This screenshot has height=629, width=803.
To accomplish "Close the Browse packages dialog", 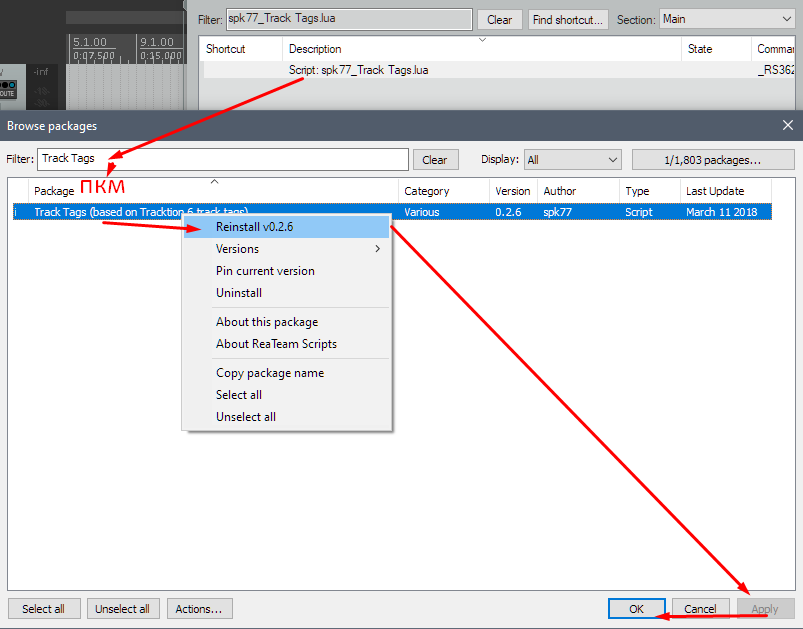I will point(788,125).
